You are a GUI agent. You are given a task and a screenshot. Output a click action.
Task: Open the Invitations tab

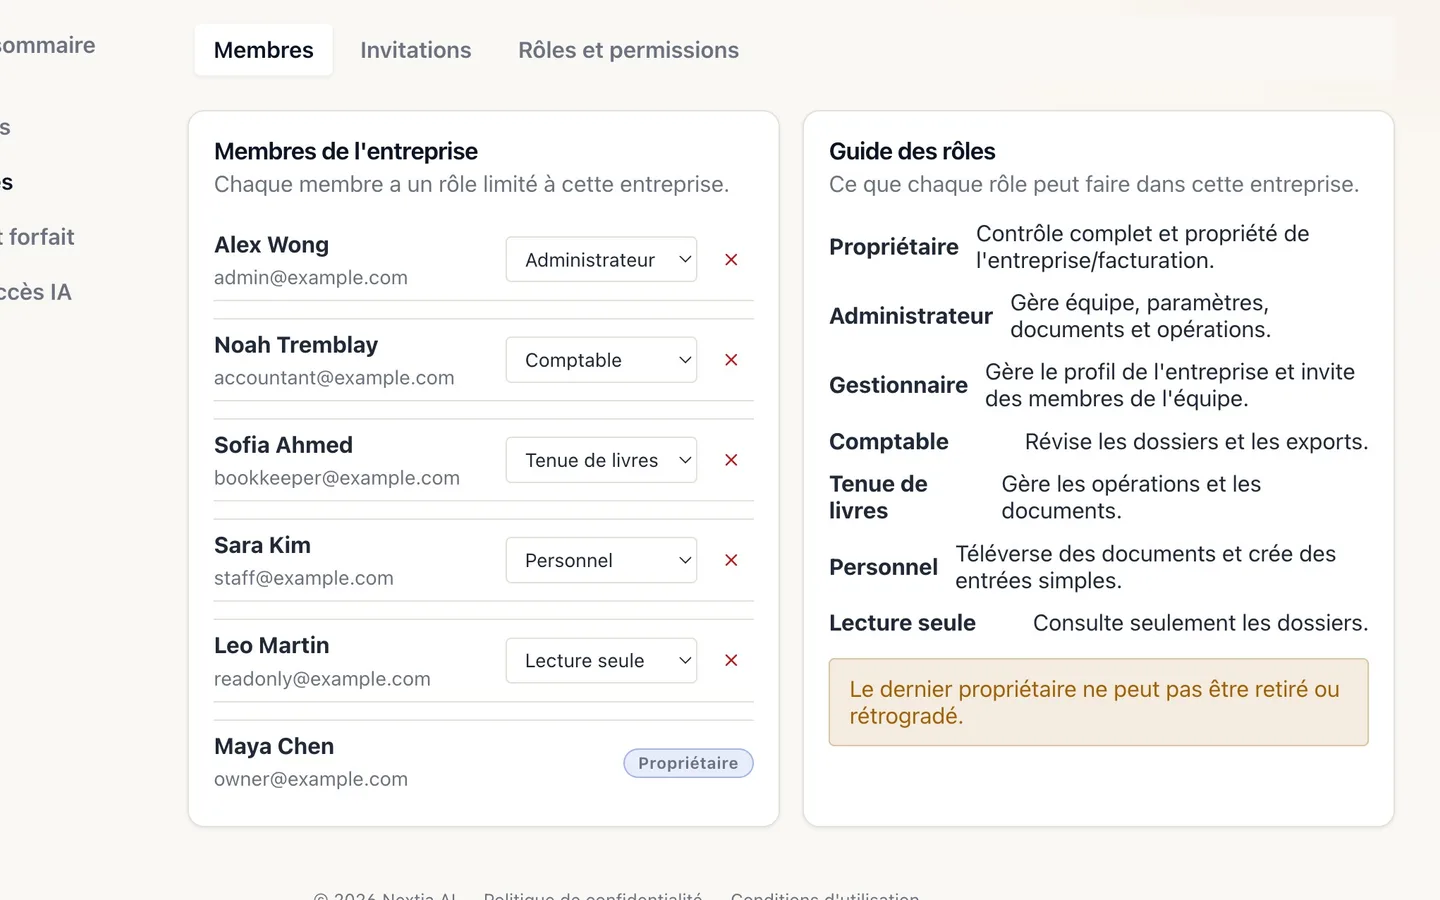[416, 50]
